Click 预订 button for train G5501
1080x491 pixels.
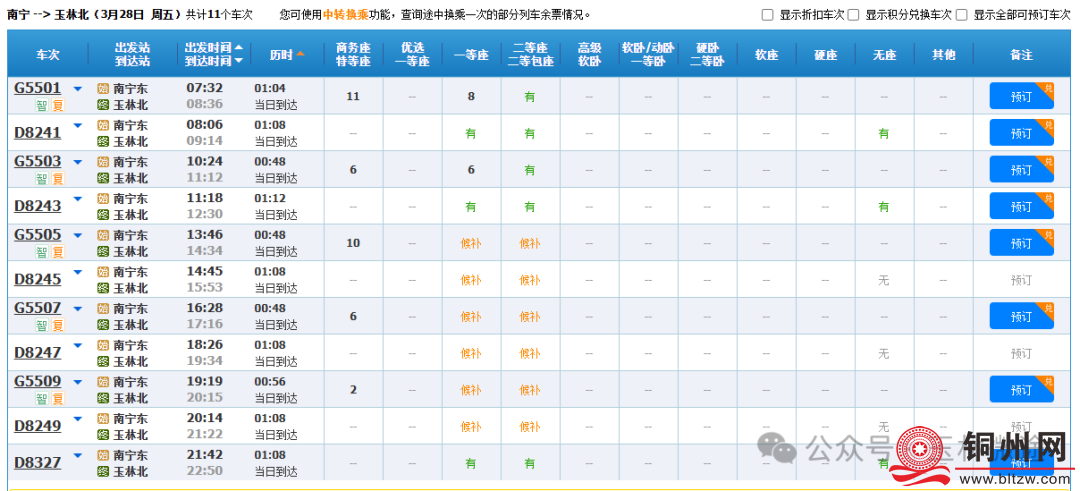point(1020,97)
